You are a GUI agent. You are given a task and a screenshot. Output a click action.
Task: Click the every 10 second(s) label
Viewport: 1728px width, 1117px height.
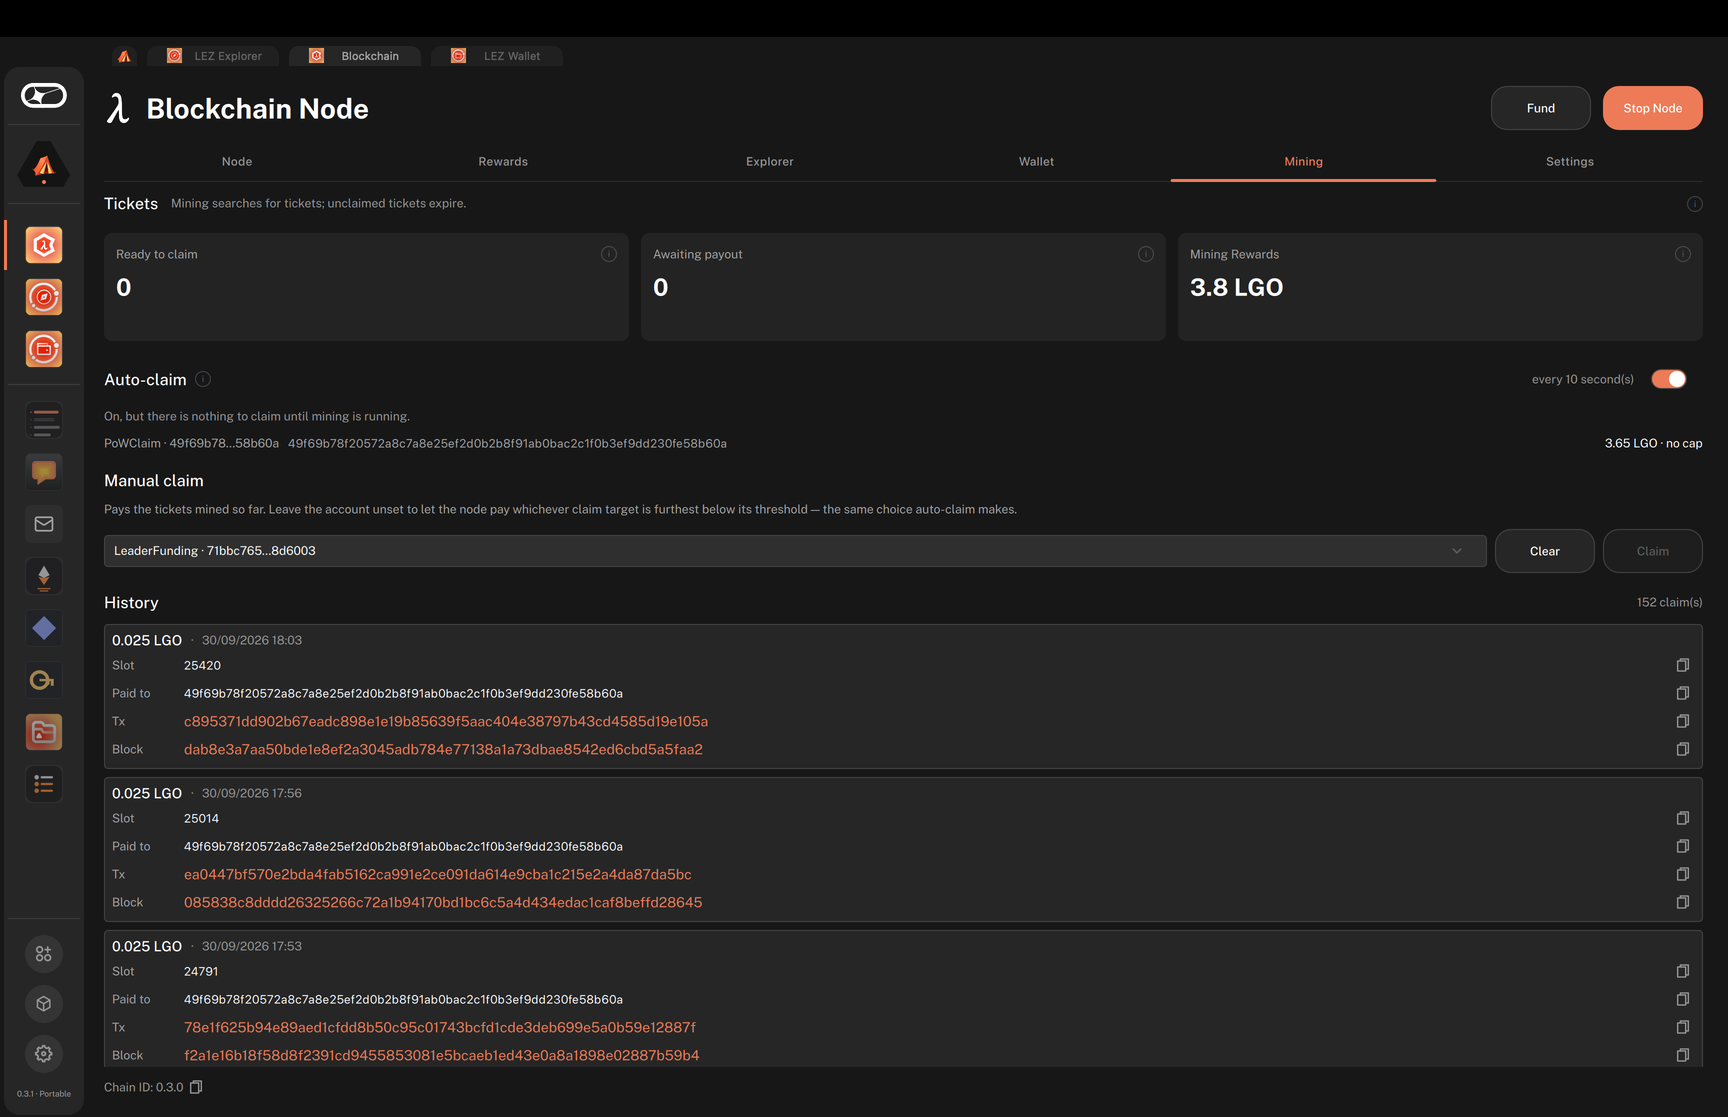(1583, 379)
